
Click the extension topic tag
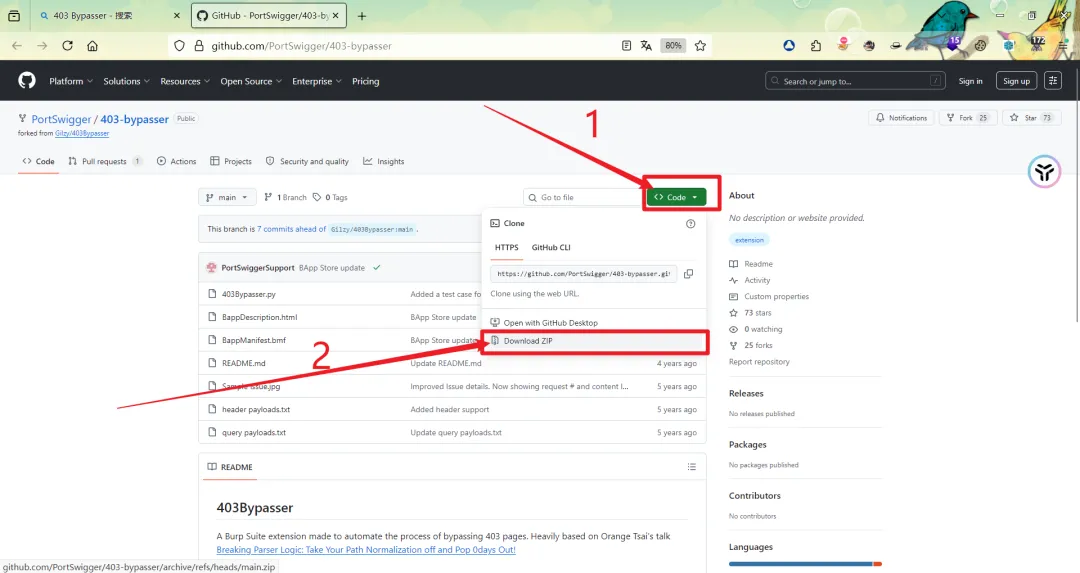[x=749, y=240]
